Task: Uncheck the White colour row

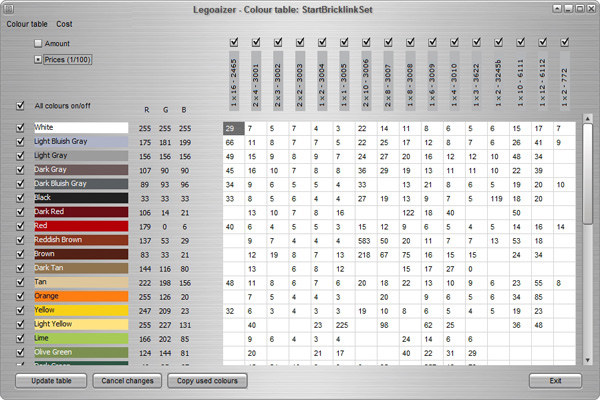Action: click(20, 127)
